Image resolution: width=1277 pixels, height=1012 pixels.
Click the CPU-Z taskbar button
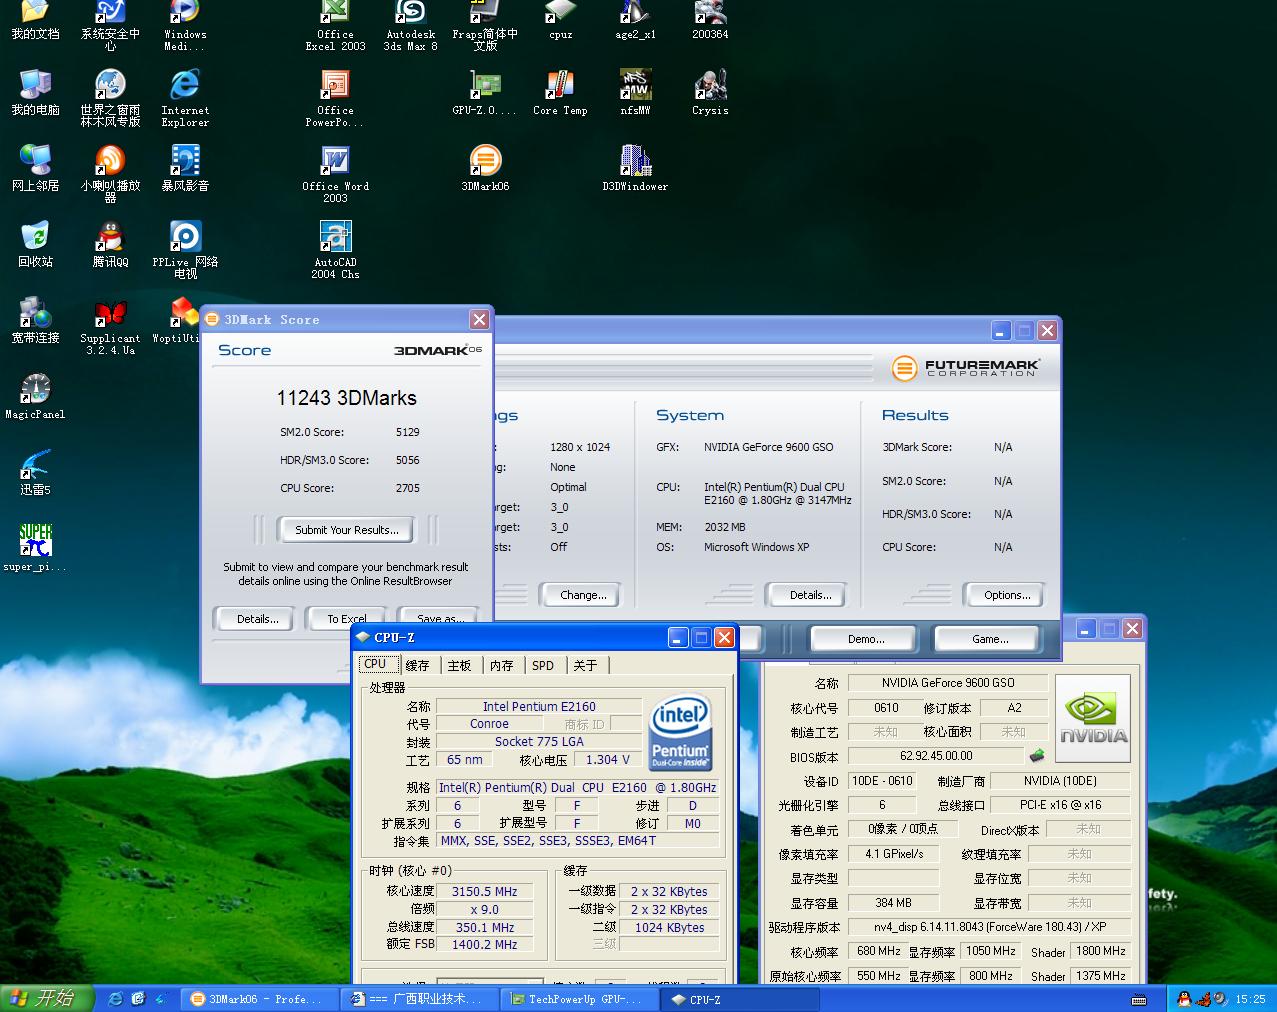tap(738, 999)
